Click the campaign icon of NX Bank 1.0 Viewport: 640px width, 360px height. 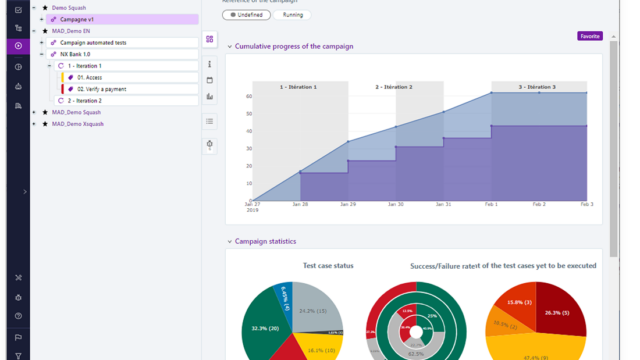[53, 54]
